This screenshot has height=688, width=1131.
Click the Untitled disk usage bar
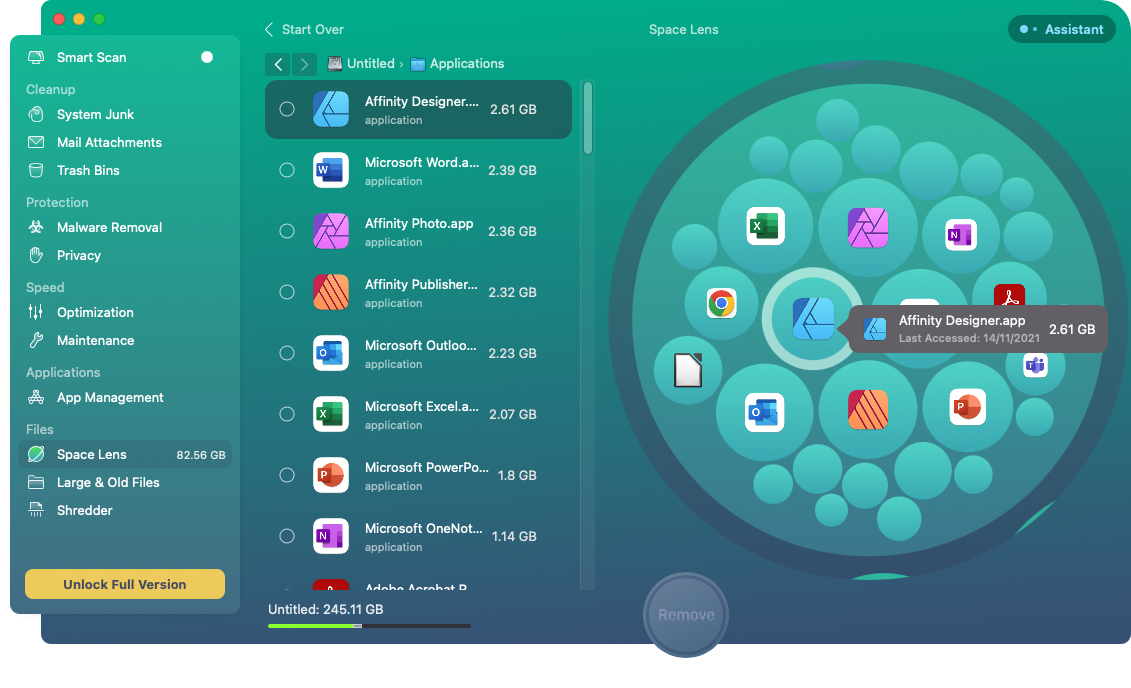[x=369, y=626]
